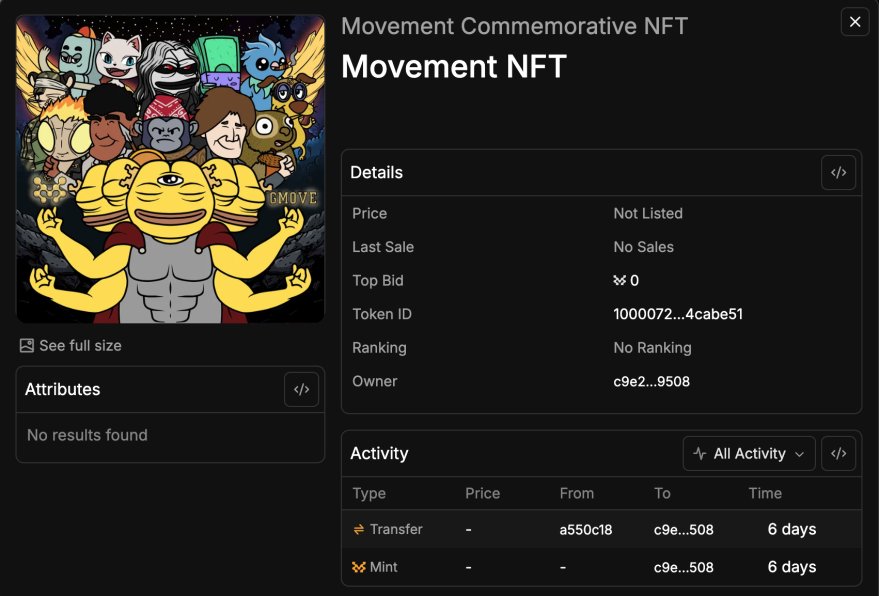Open Movement Commemorative NFT collection link

click(x=515, y=26)
